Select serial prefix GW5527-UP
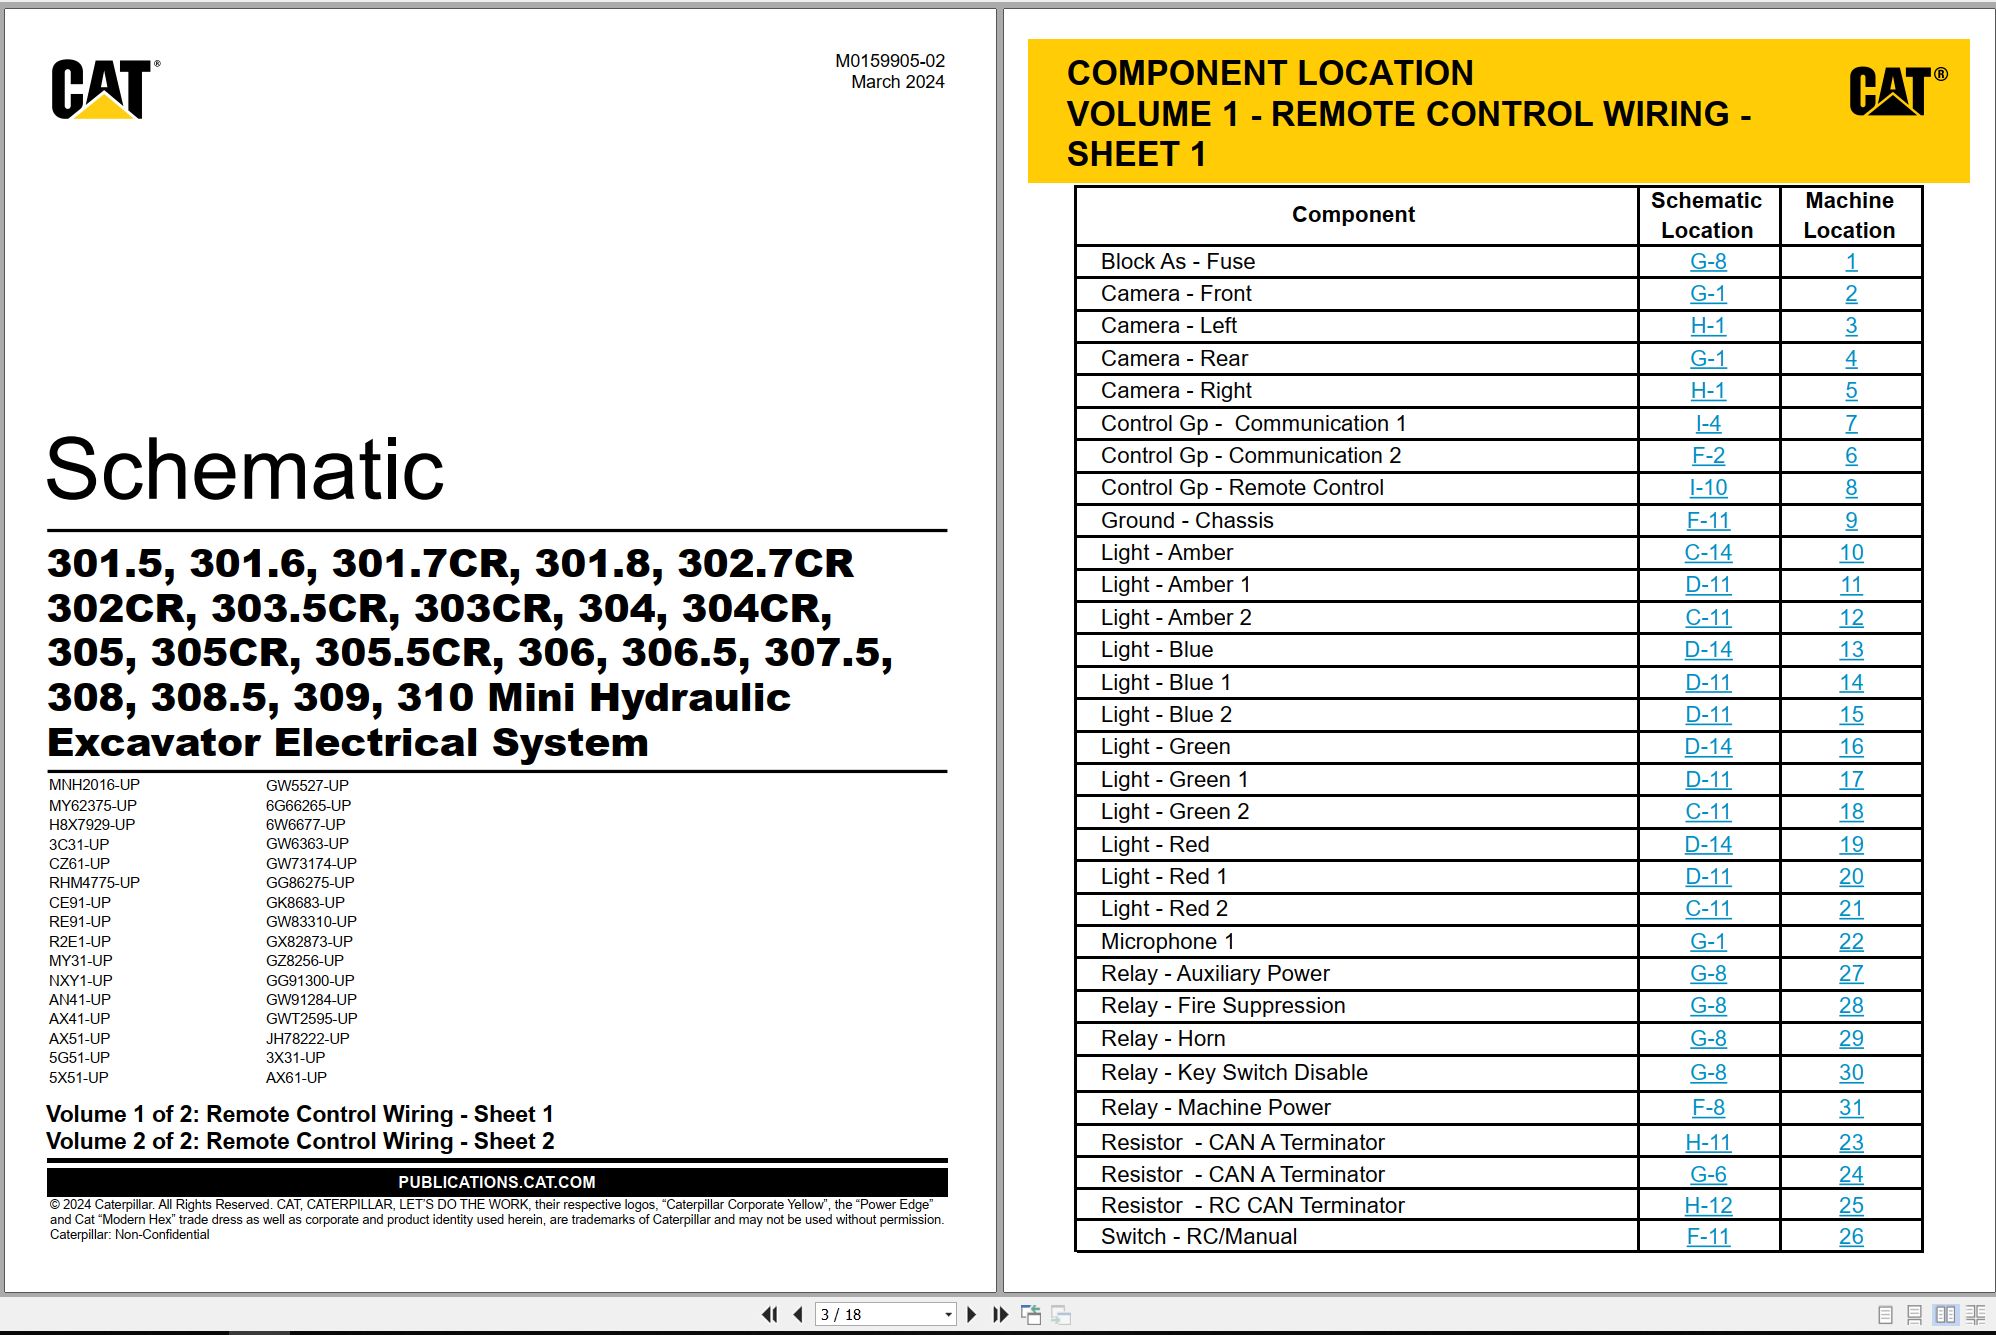 [307, 785]
